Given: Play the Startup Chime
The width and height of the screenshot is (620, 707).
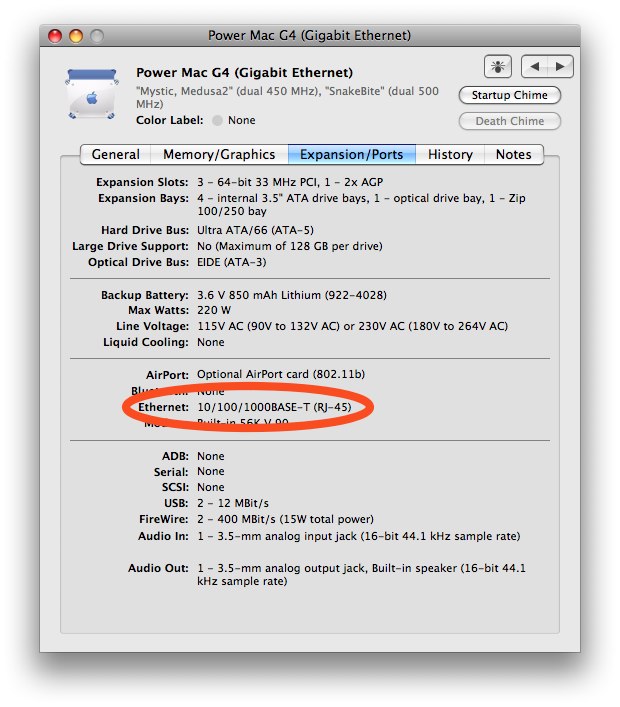Looking at the screenshot, I should 510,95.
